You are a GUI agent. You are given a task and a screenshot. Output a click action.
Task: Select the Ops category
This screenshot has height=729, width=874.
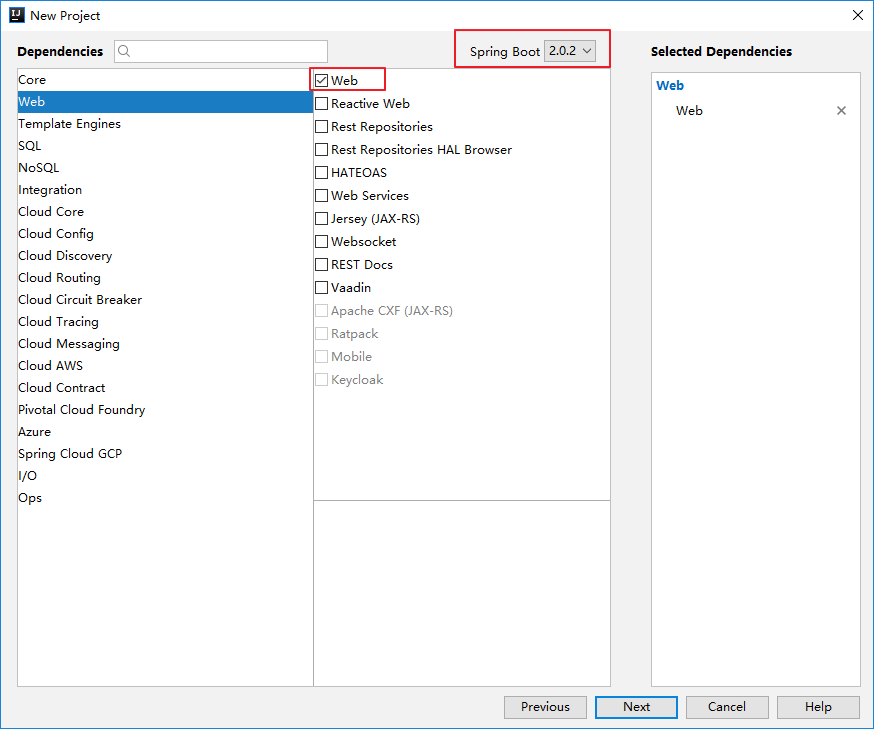tap(165, 498)
